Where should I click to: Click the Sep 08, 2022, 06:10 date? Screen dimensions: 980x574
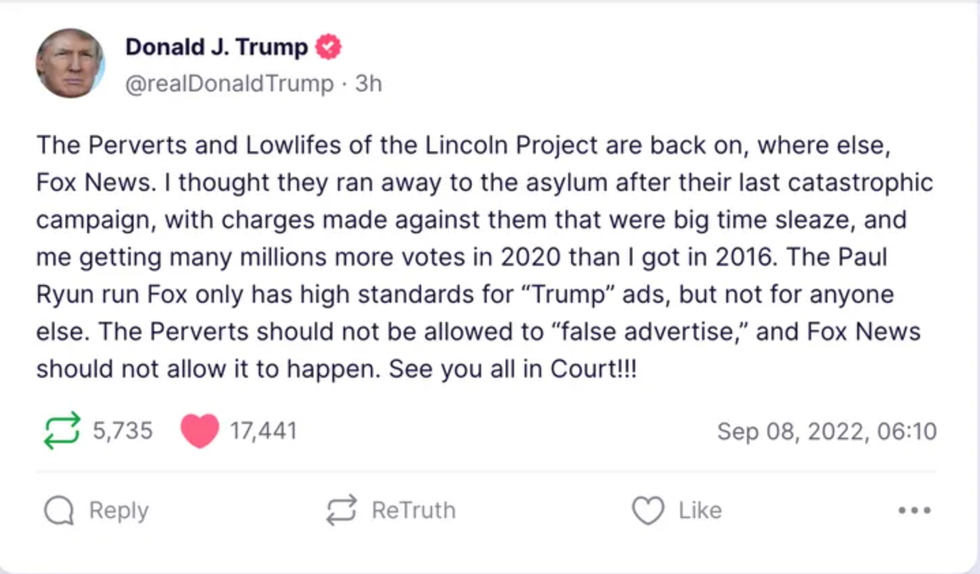pyautogui.click(x=826, y=431)
